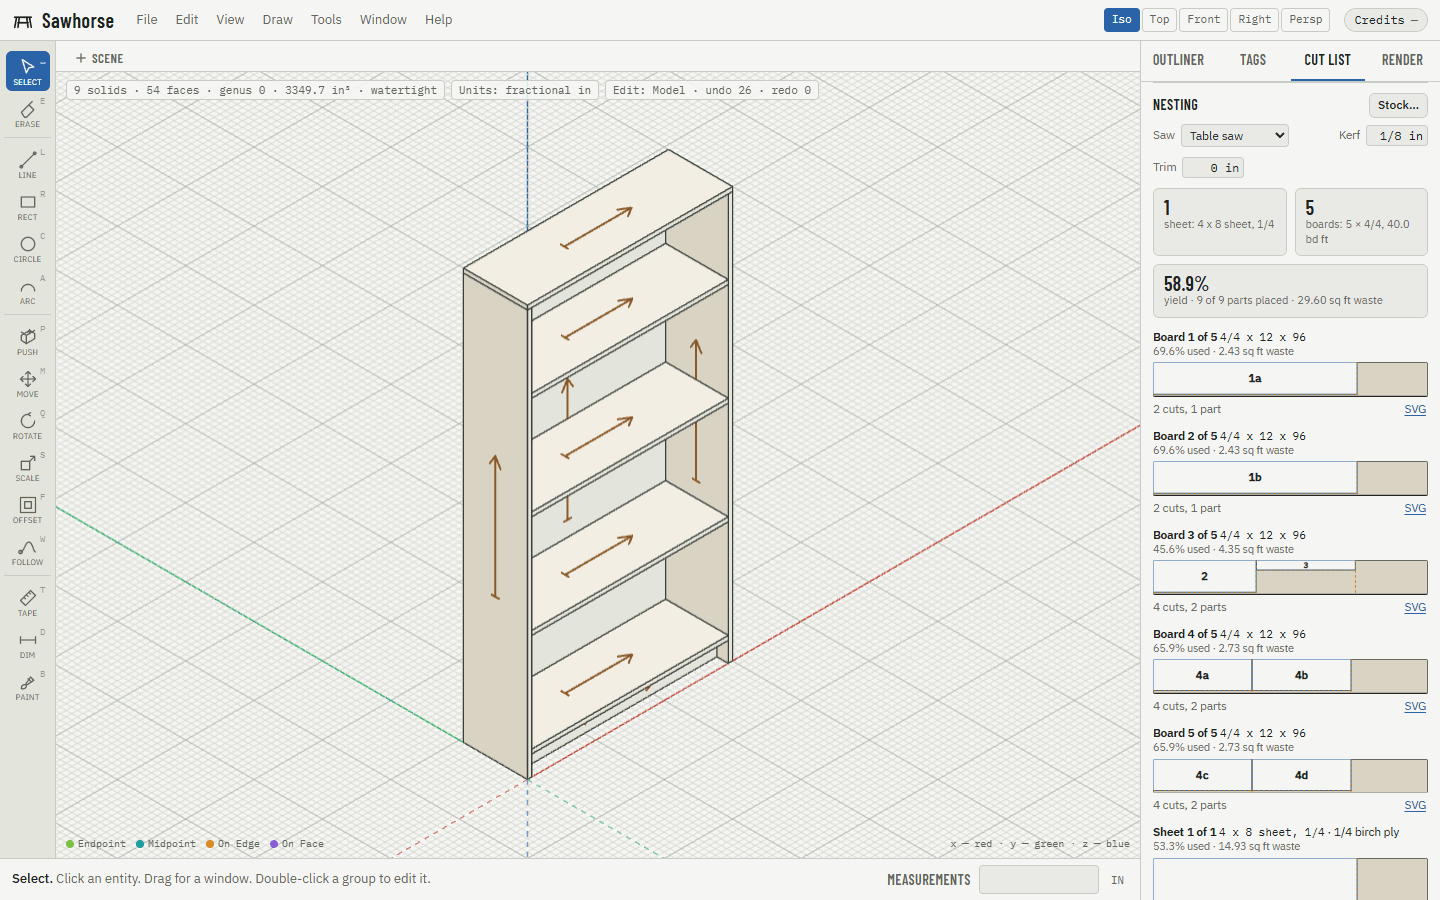Switch to the Outliner tab
The height and width of the screenshot is (900, 1440).
(1178, 60)
